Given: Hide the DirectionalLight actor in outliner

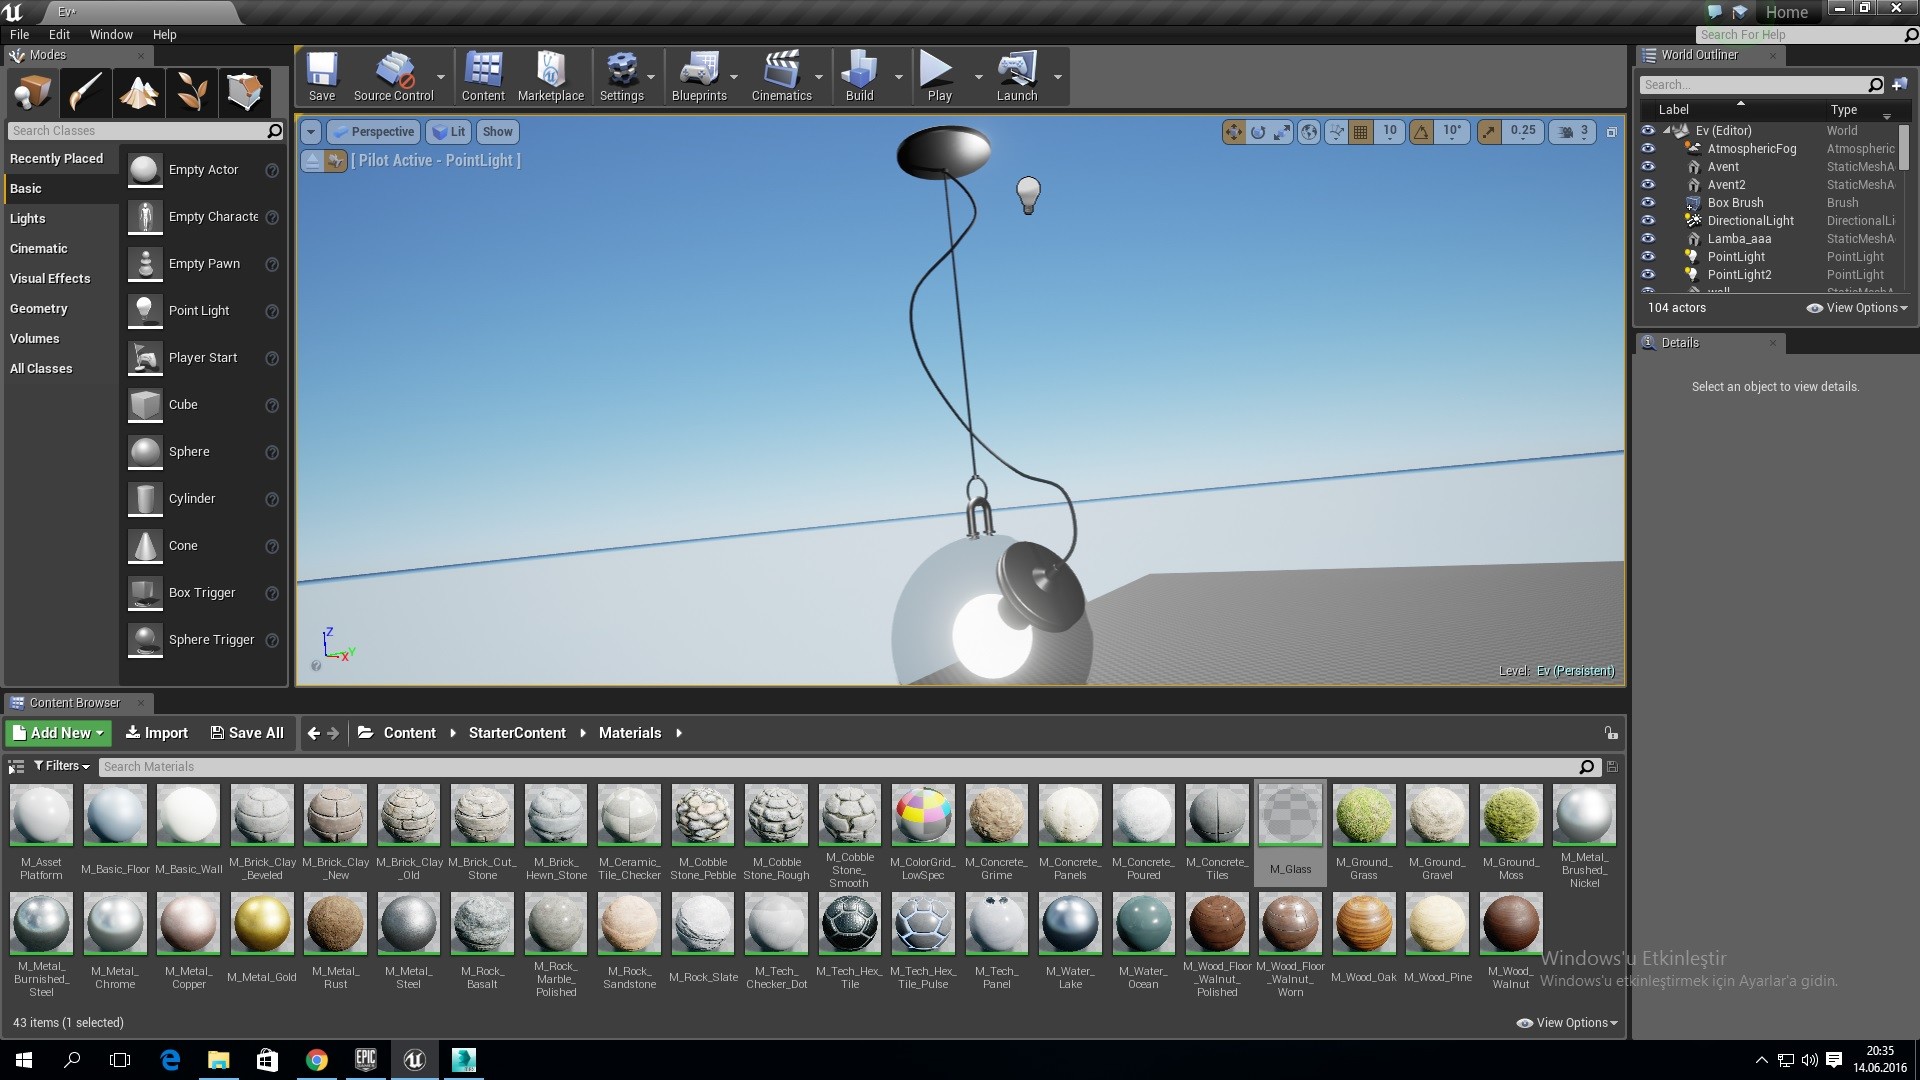Looking at the screenshot, I should [x=1648, y=221].
